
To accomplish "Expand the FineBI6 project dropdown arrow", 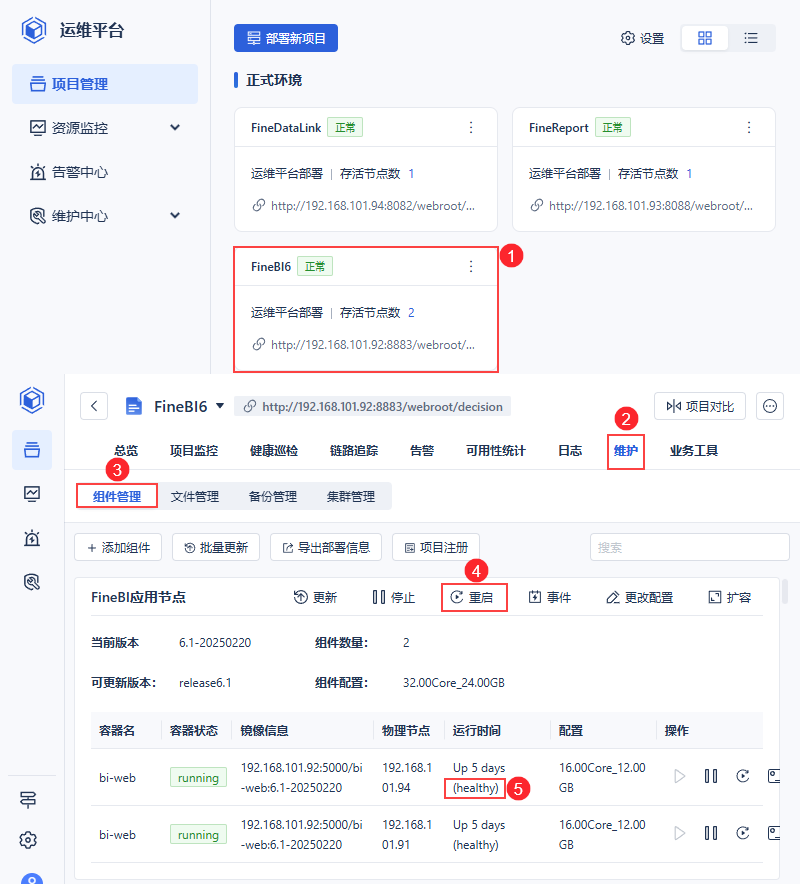I will pyautogui.click(x=220, y=406).
